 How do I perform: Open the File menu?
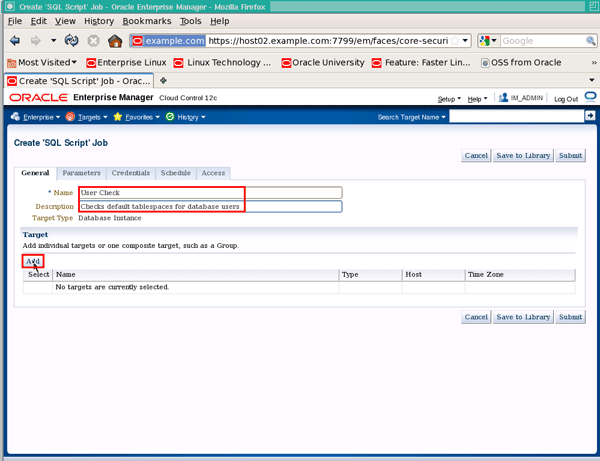point(15,21)
